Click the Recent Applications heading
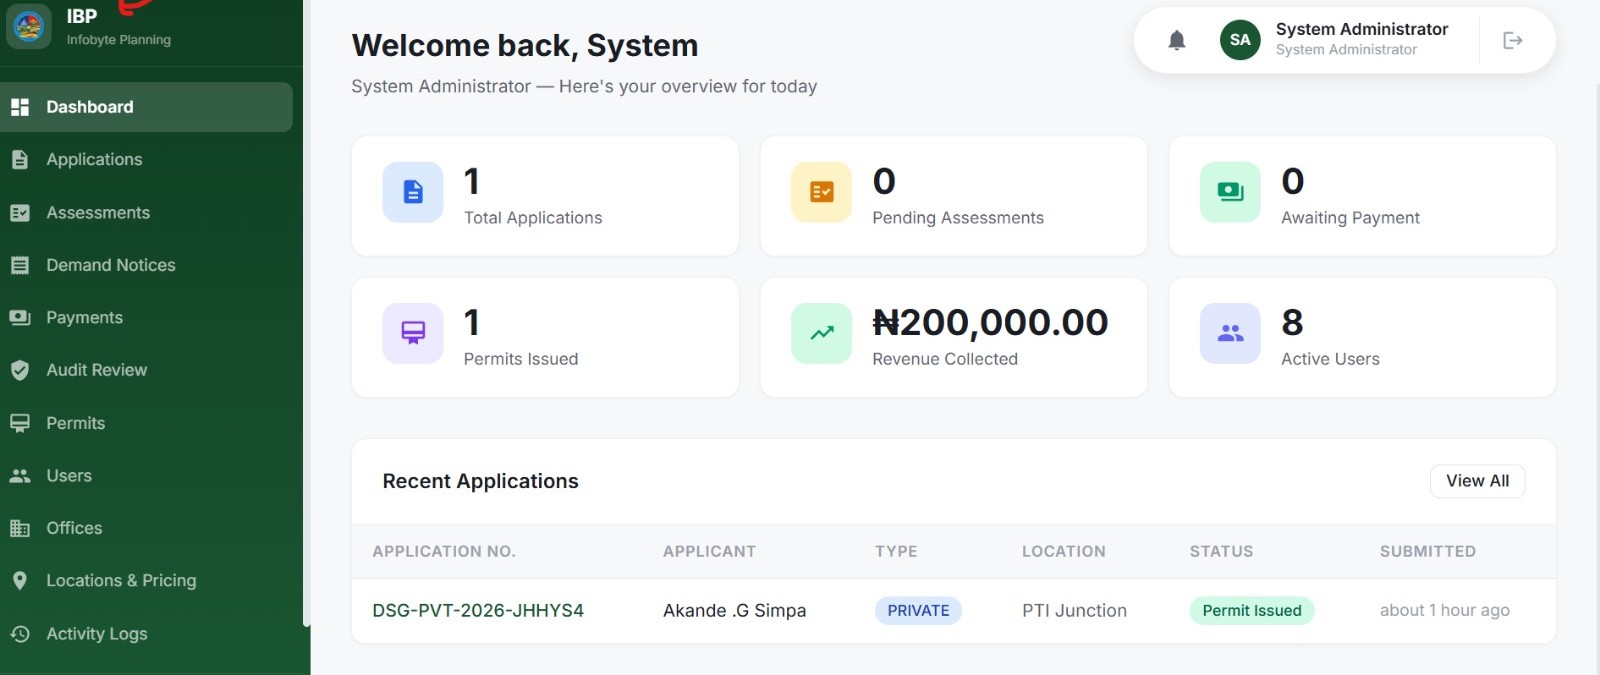Viewport: 1600px width, 675px height. click(480, 481)
